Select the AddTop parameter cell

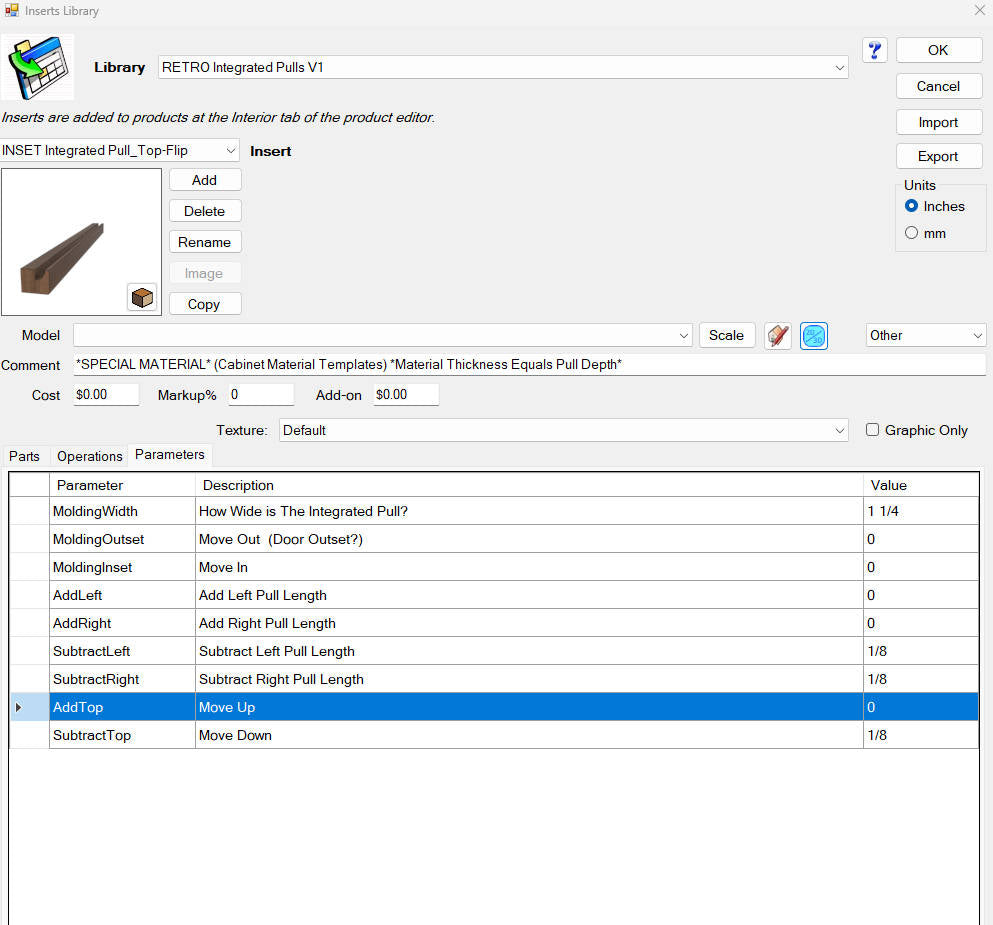point(122,707)
